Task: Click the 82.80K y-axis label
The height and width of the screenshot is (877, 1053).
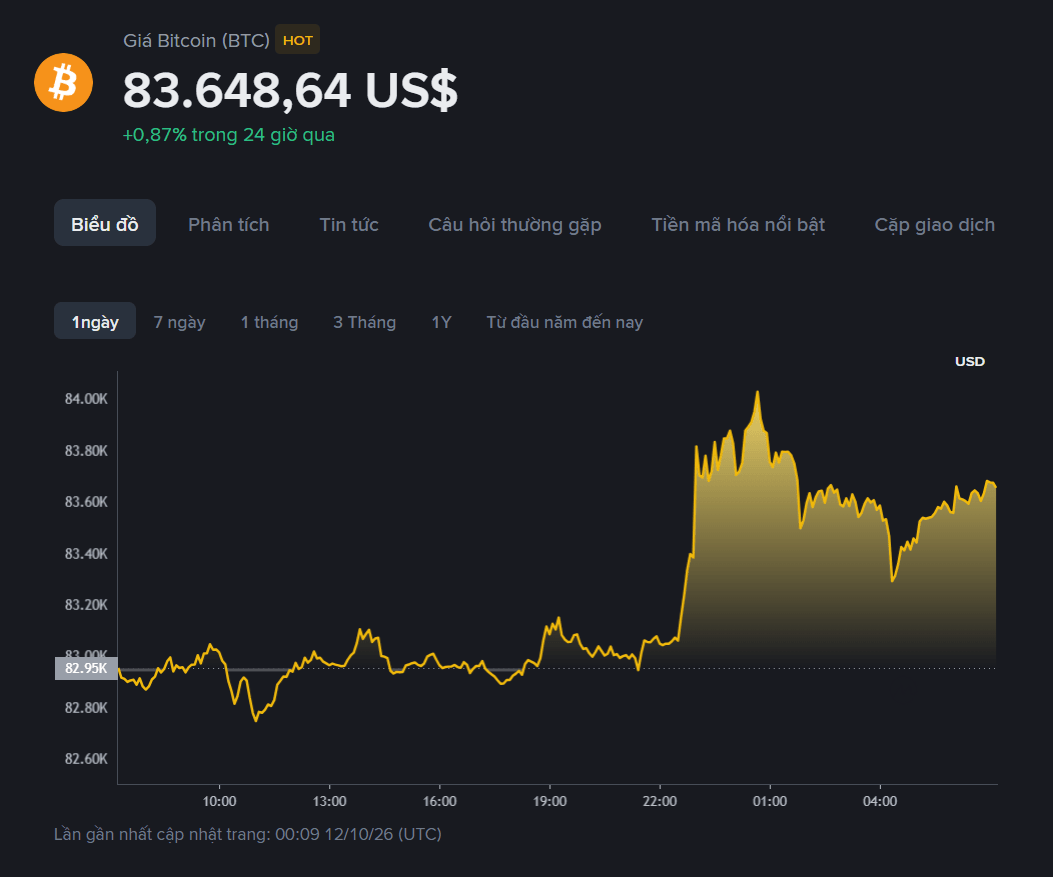Action: [86, 708]
